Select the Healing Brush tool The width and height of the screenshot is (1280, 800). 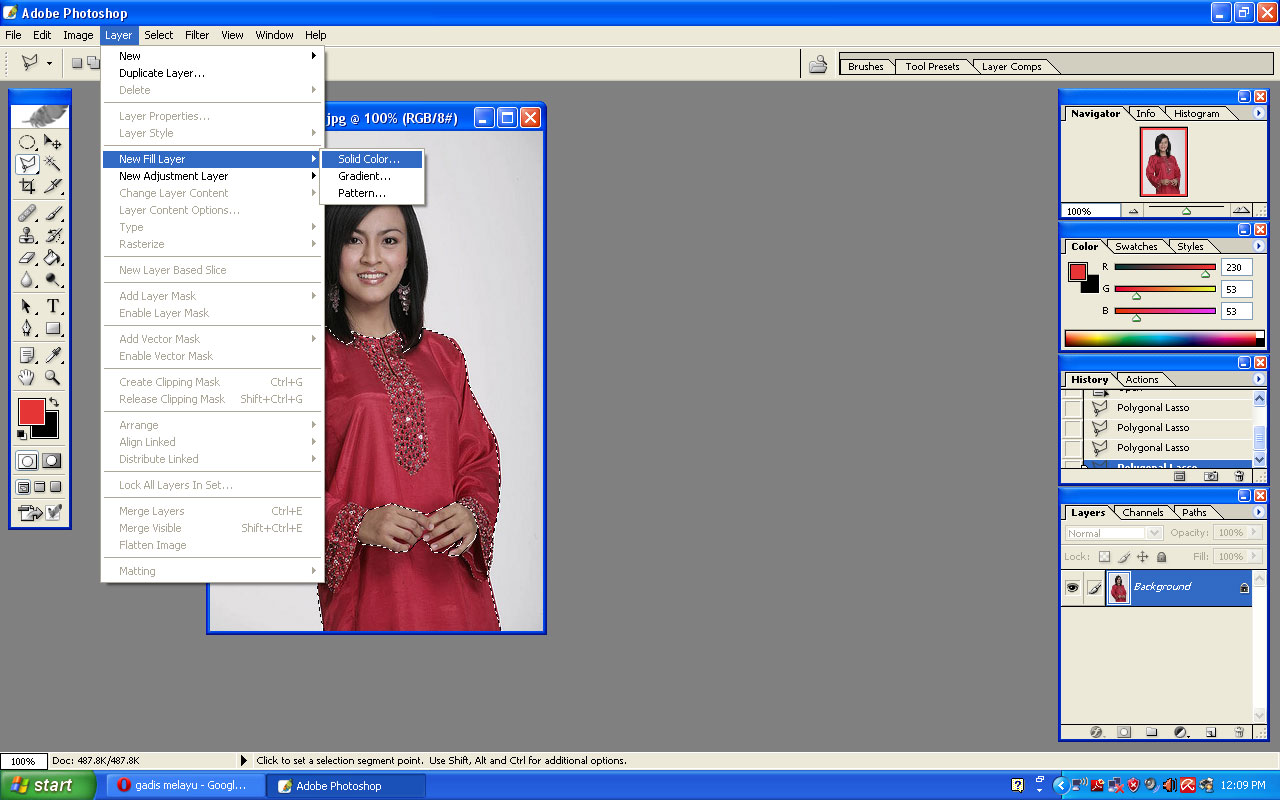(27, 213)
